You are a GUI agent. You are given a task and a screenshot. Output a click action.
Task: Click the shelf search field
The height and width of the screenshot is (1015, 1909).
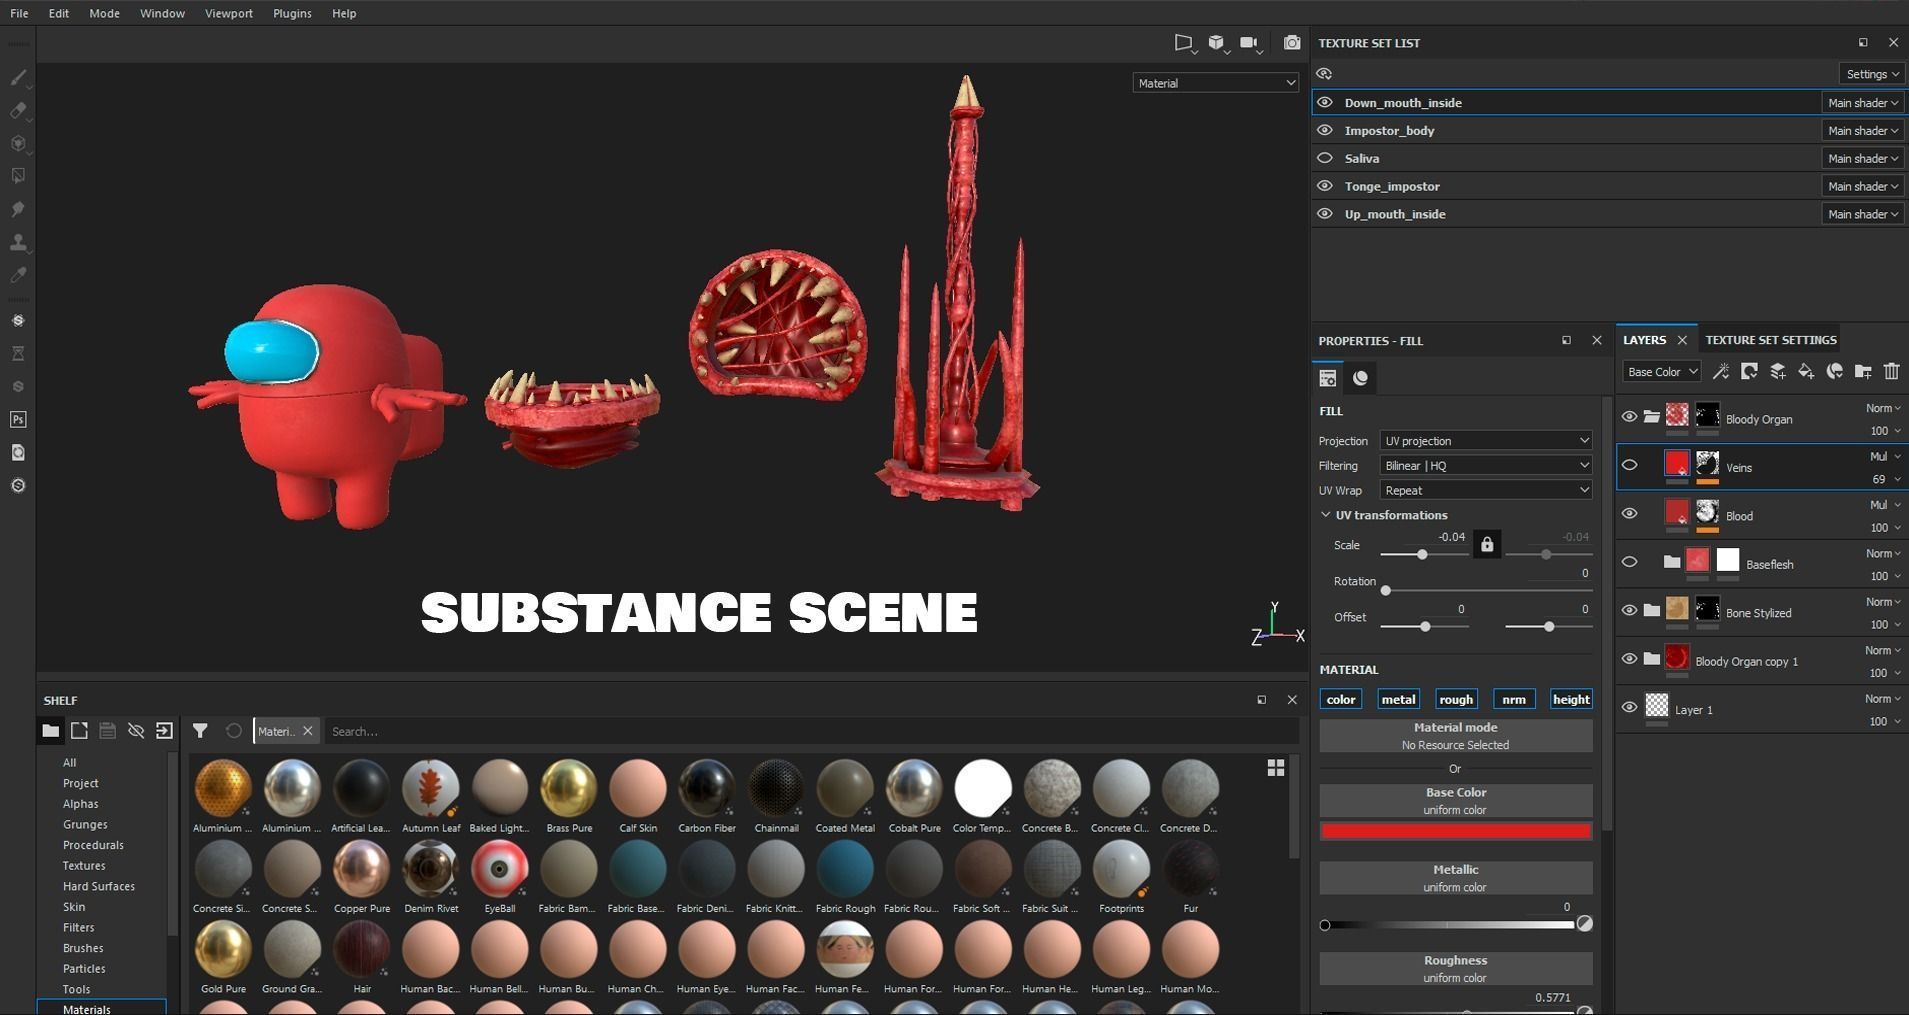pyautogui.click(x=812, y=732)
